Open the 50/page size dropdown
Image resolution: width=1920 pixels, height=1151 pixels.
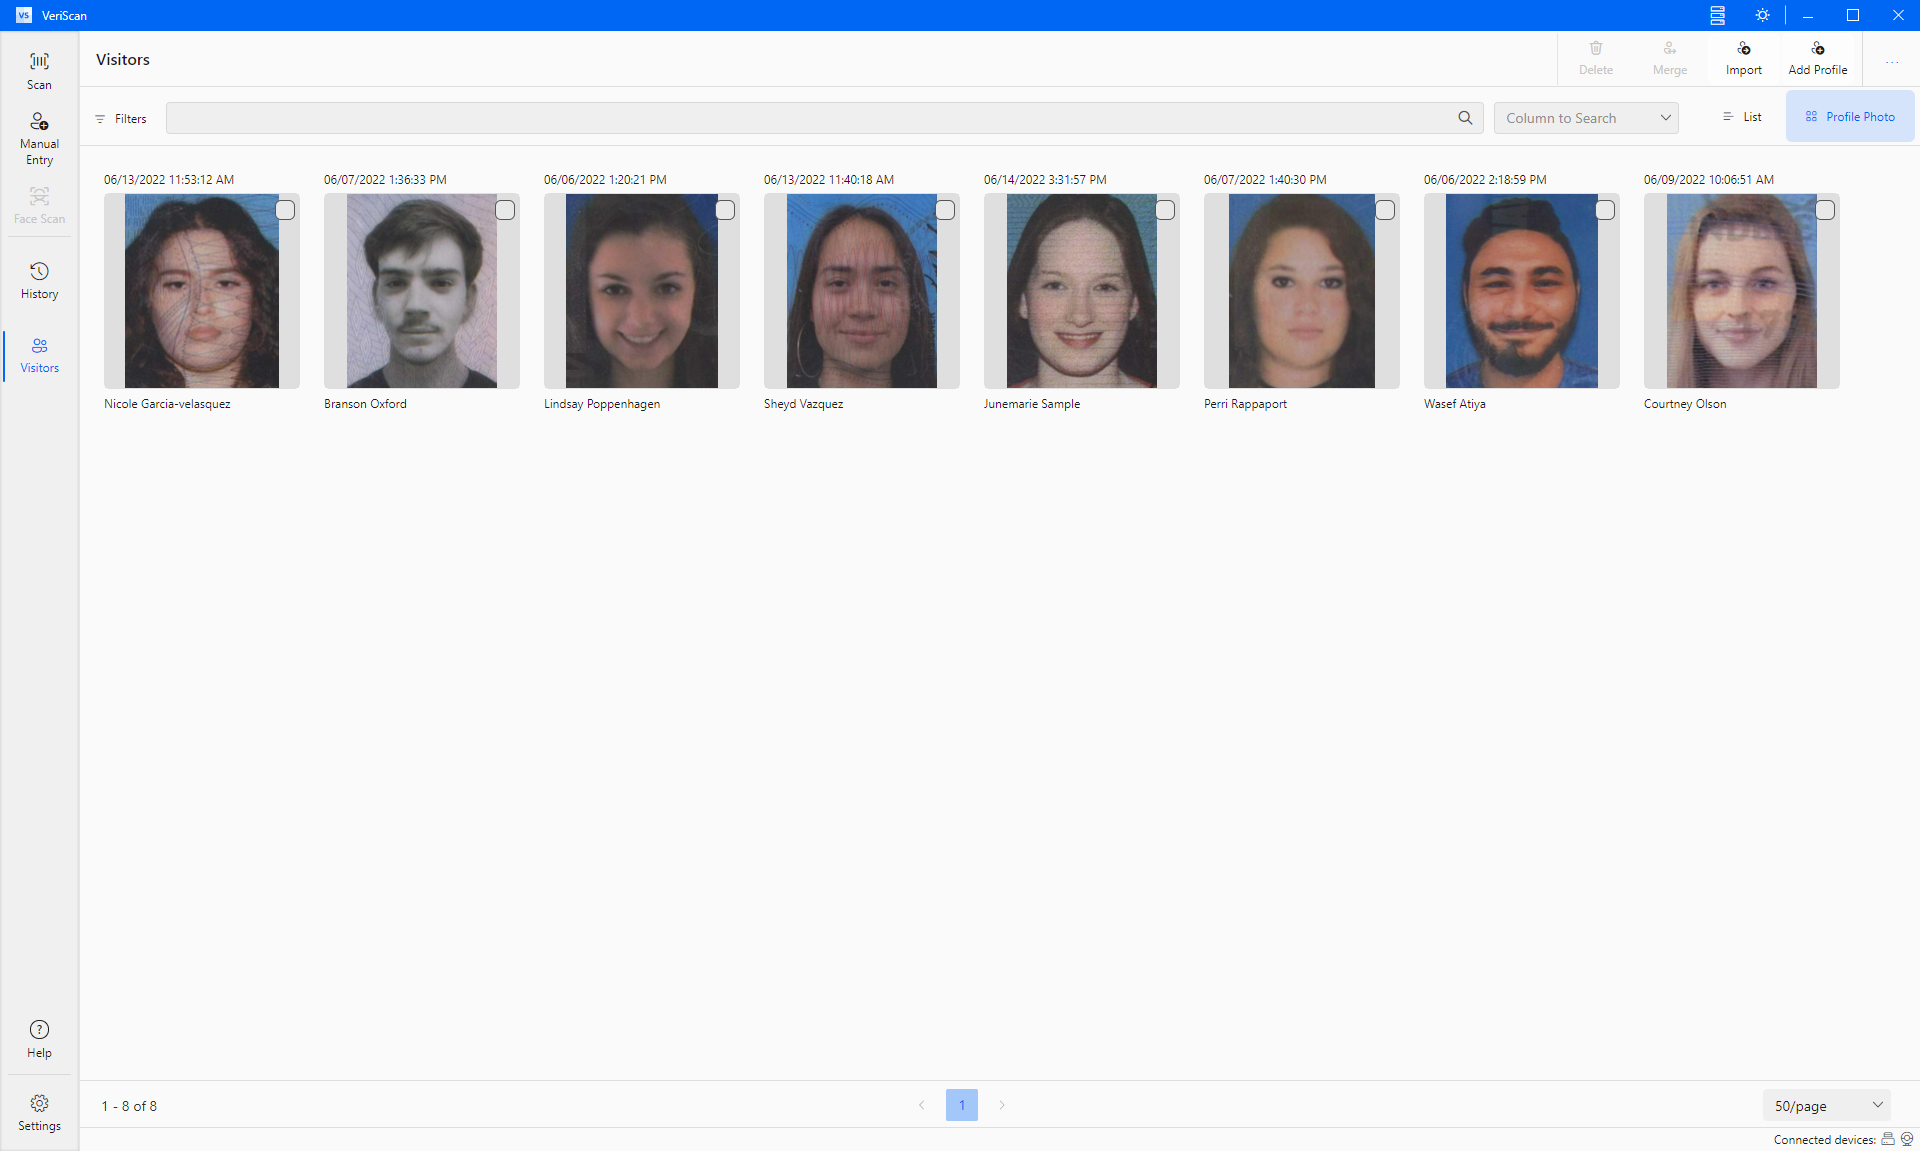pos(1826,1105)
